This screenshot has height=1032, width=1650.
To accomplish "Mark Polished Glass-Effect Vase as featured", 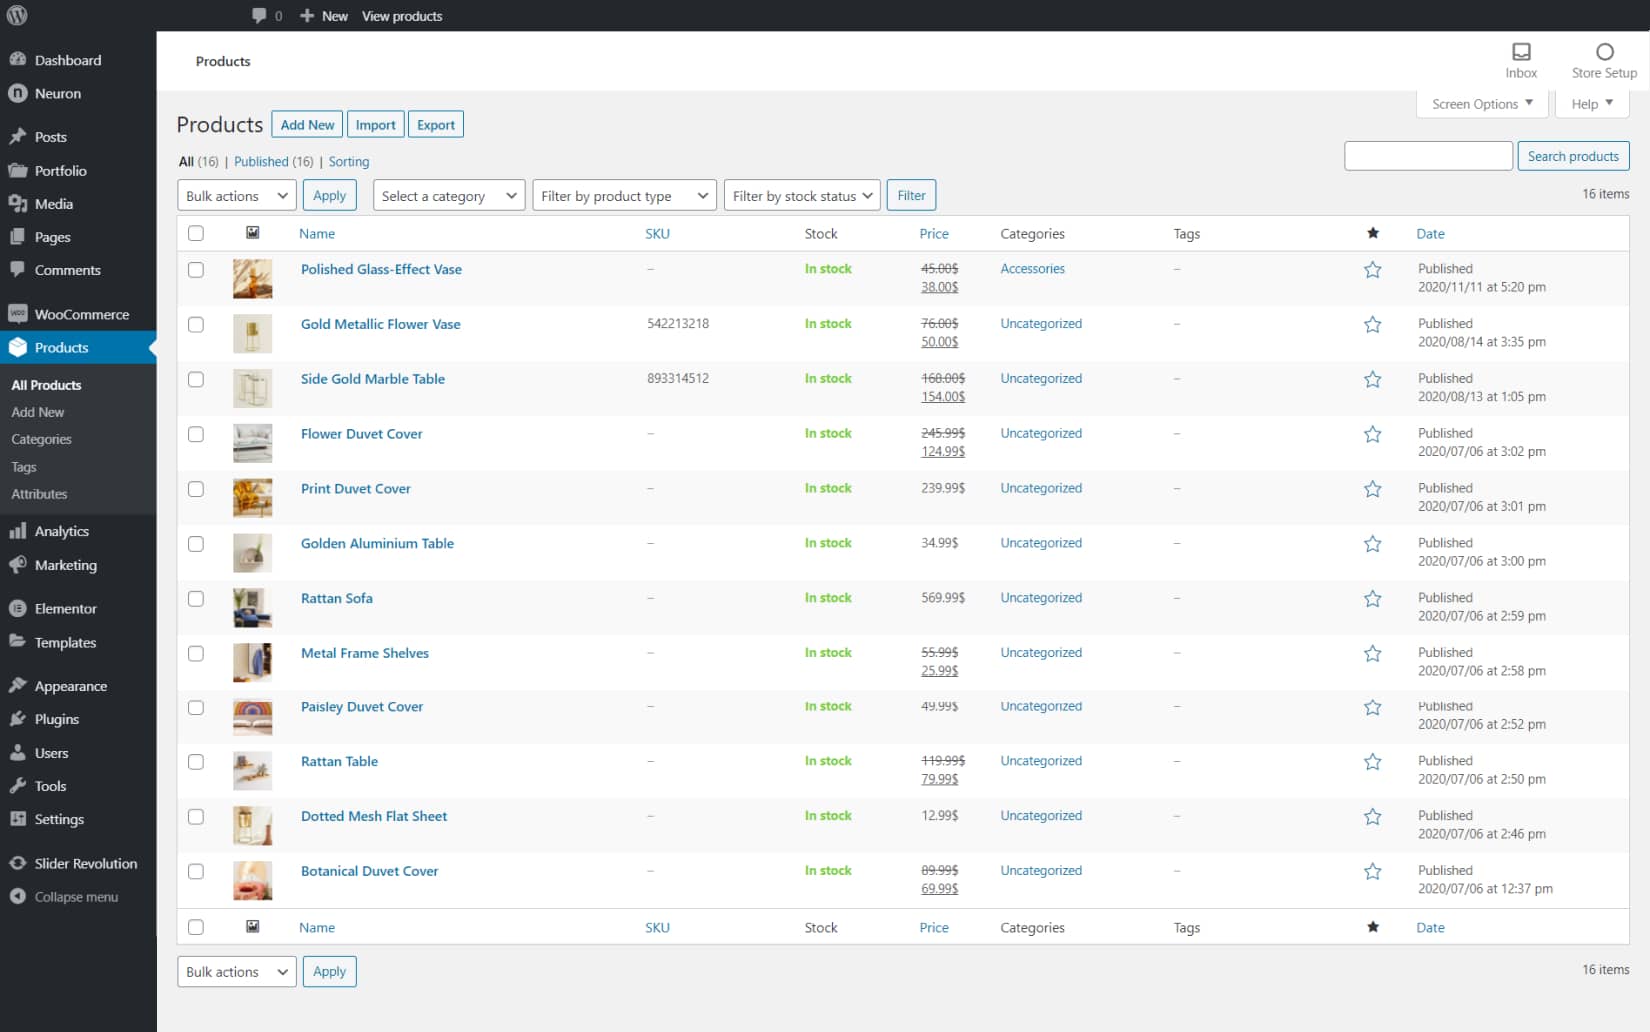I will click(1372, 270).
